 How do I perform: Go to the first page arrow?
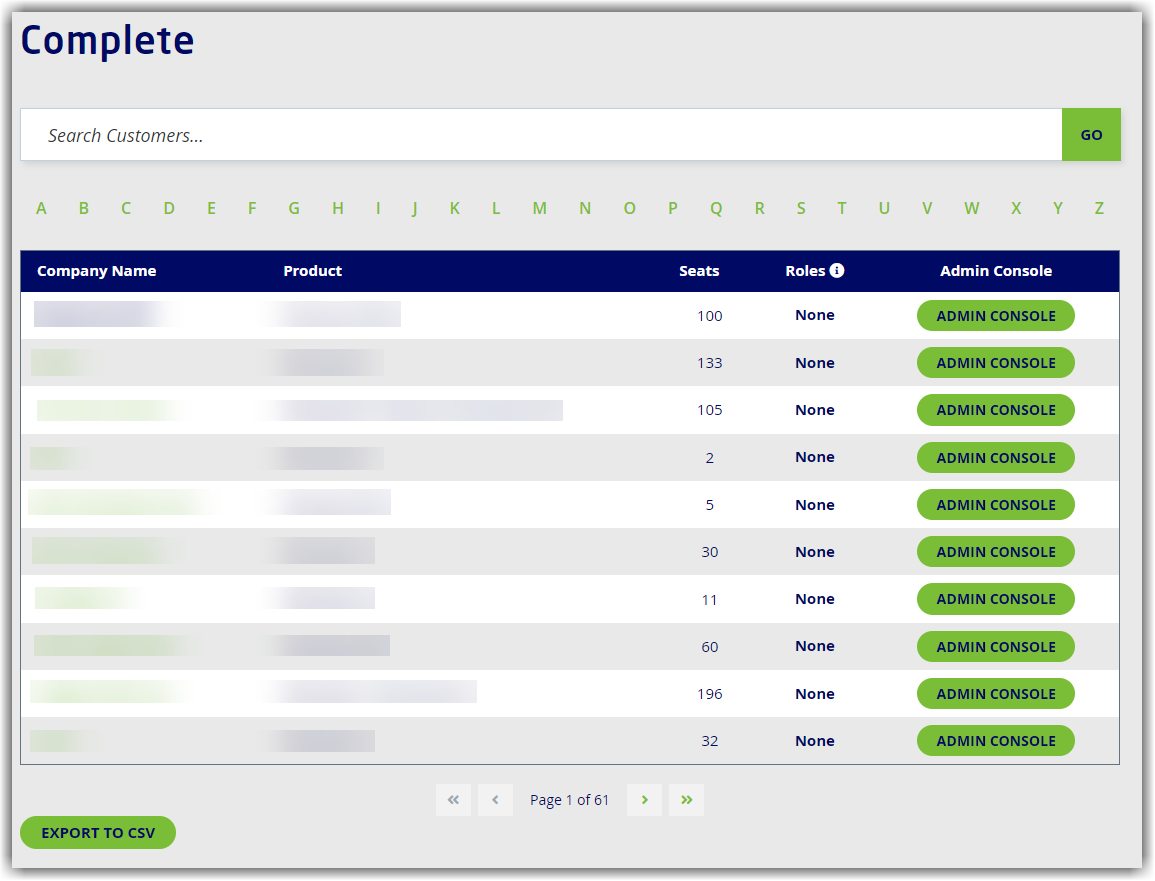(453, 800)
